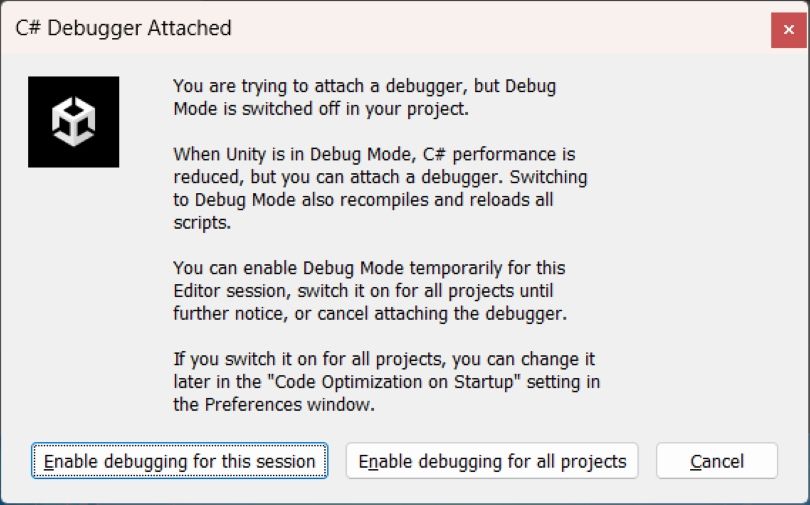810x505 pixels.
Task: Click the line "Mode is switched off in your project."
Action: pyautogui.click(x=321, y=109)
